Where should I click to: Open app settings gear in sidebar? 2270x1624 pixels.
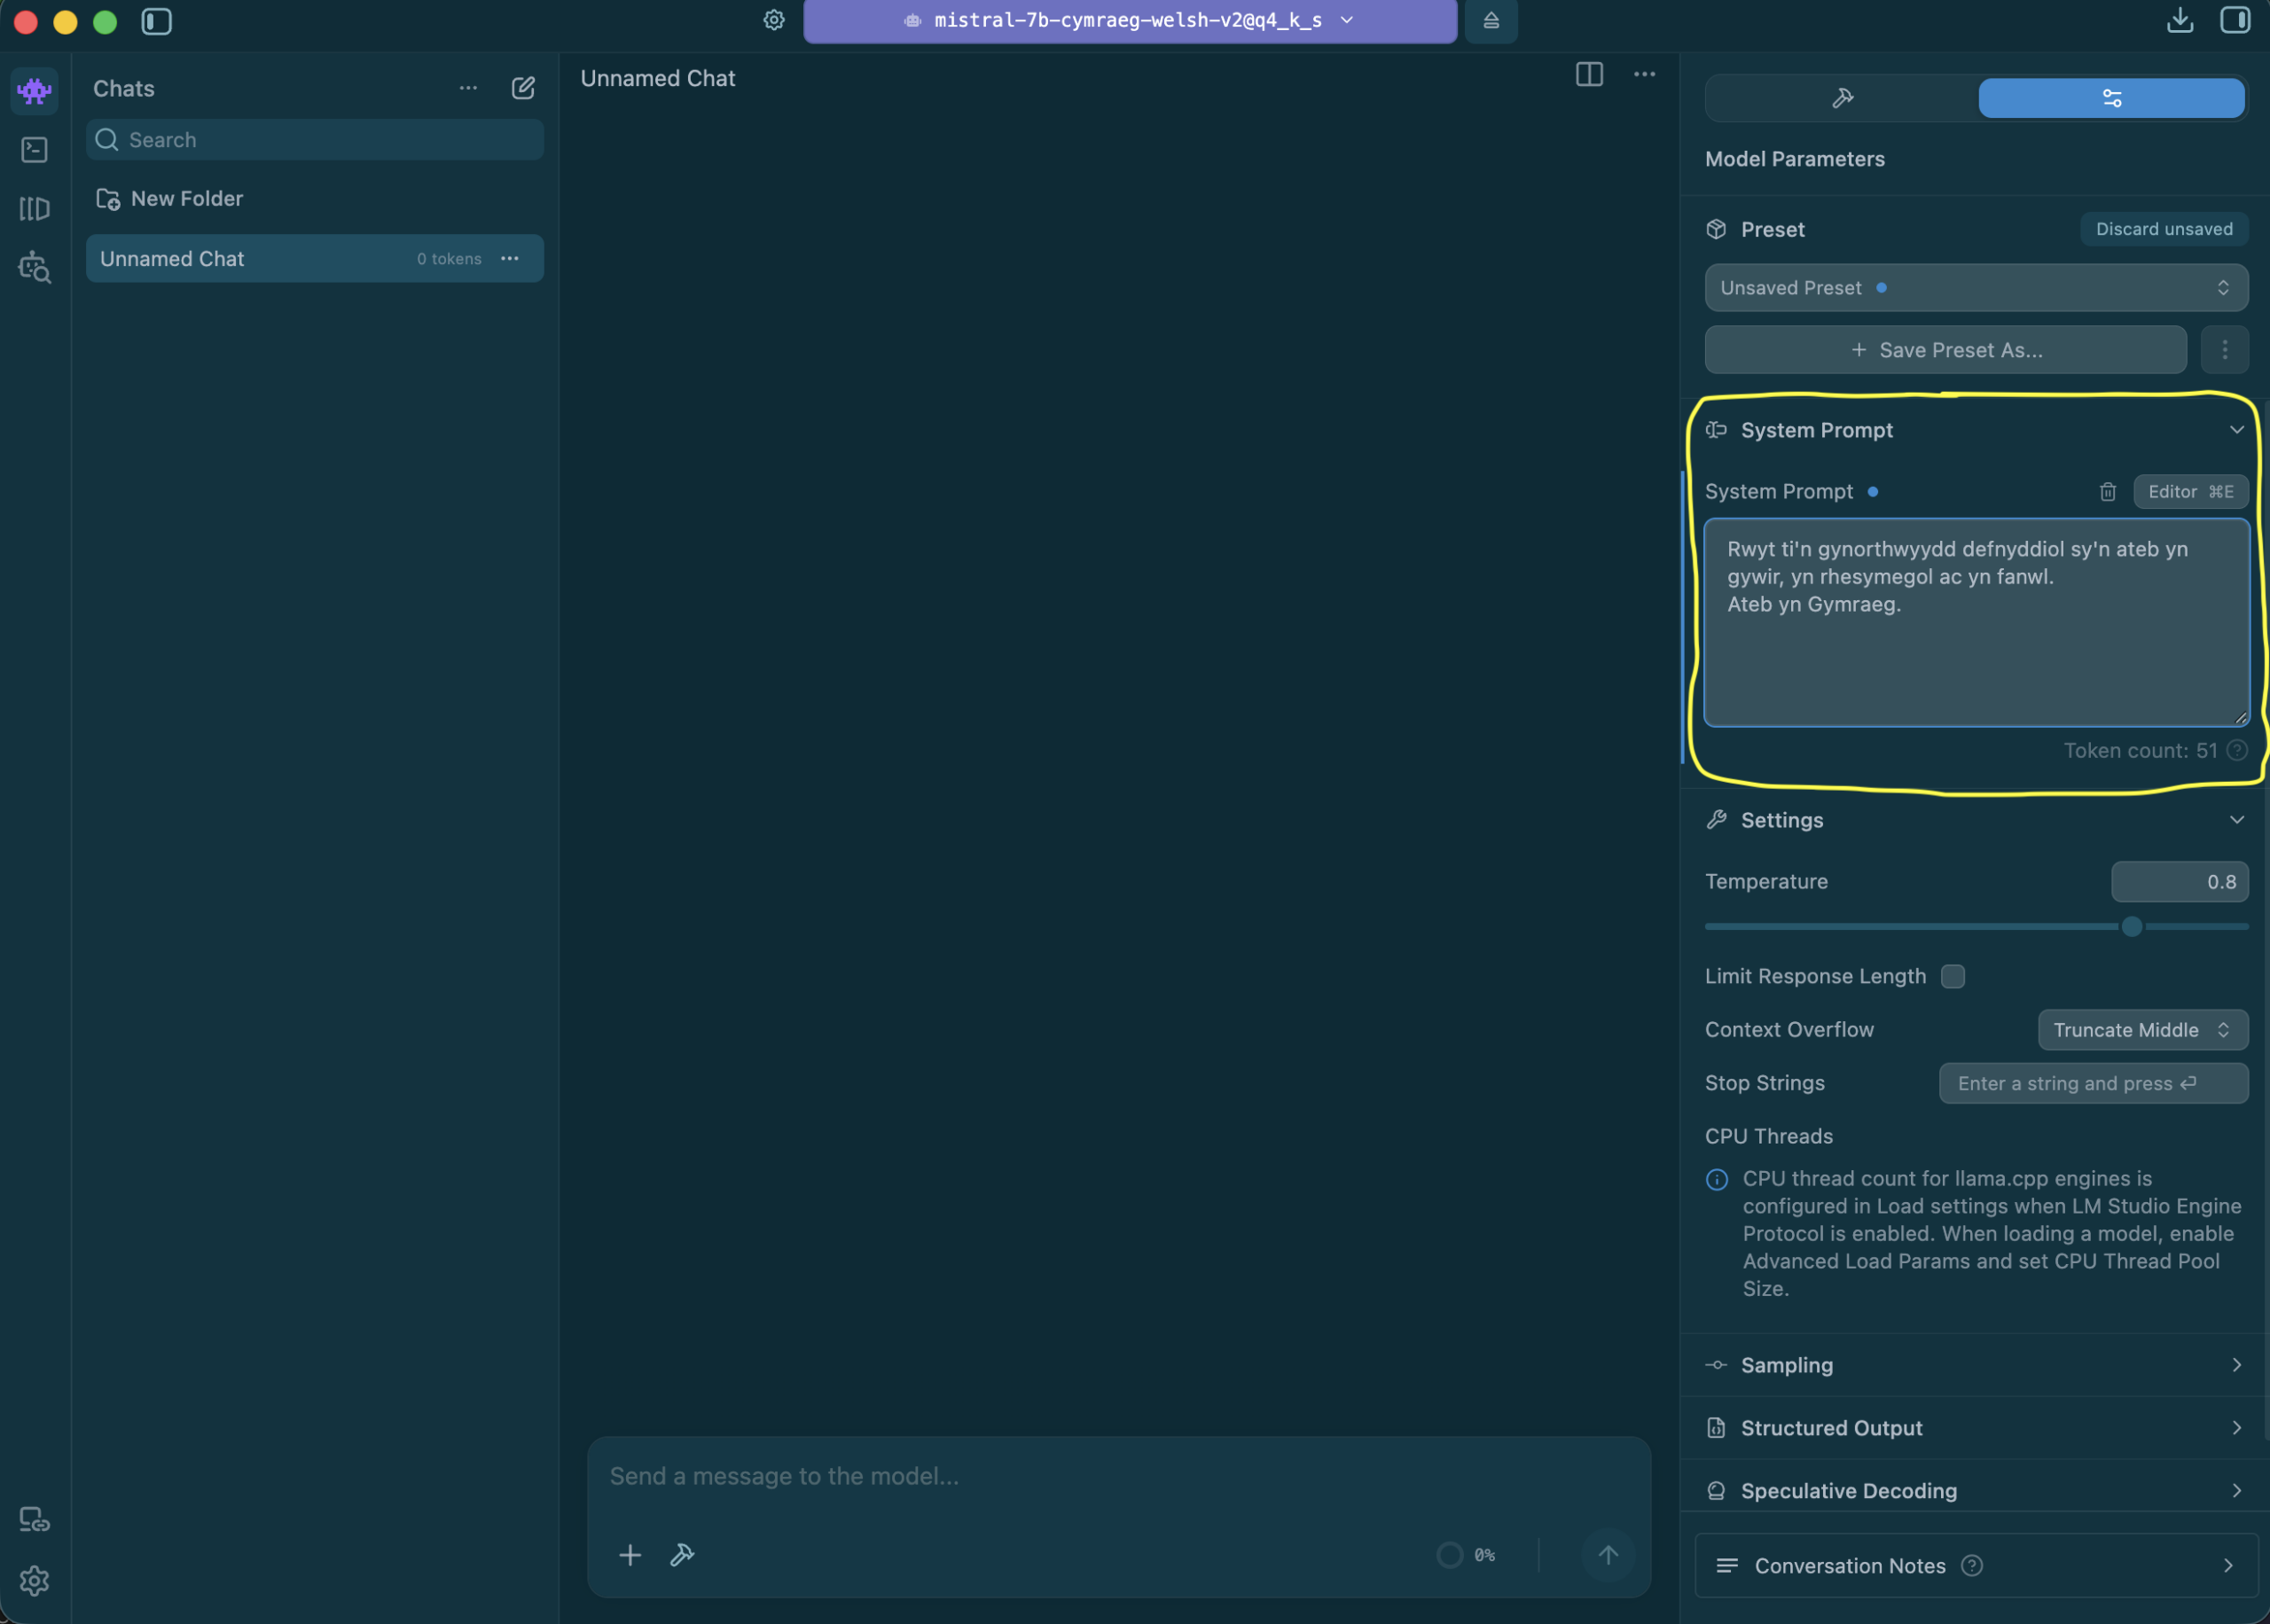[x=34, y=1581]
